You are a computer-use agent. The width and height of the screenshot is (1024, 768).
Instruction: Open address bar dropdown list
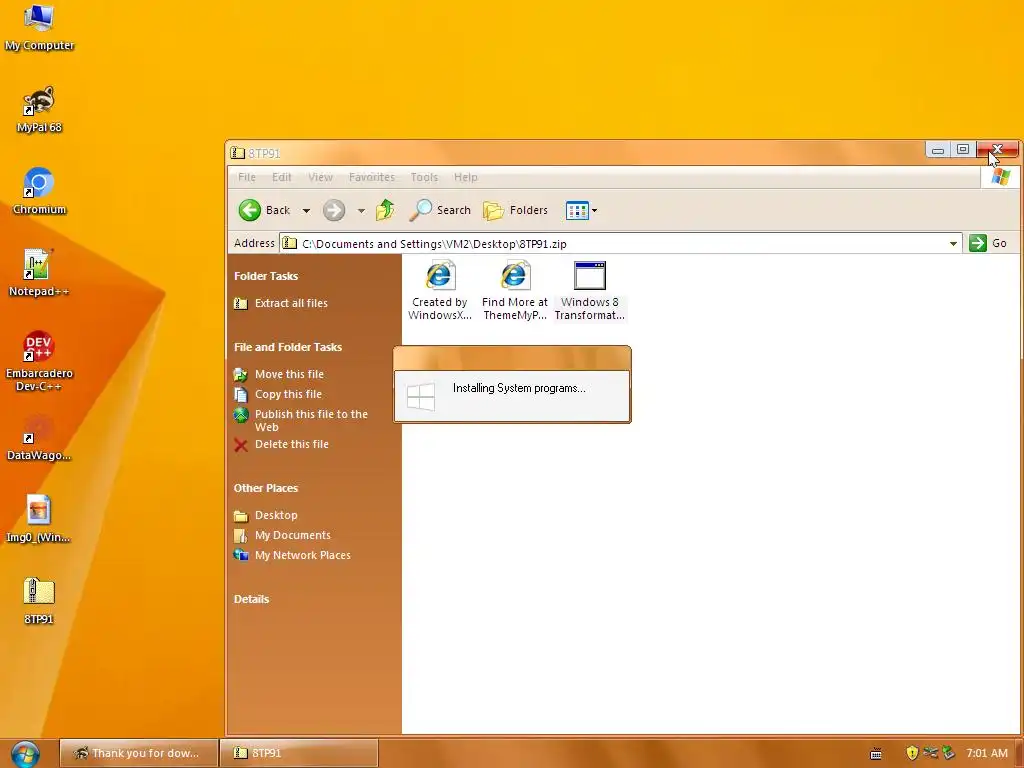click(953, 244)
